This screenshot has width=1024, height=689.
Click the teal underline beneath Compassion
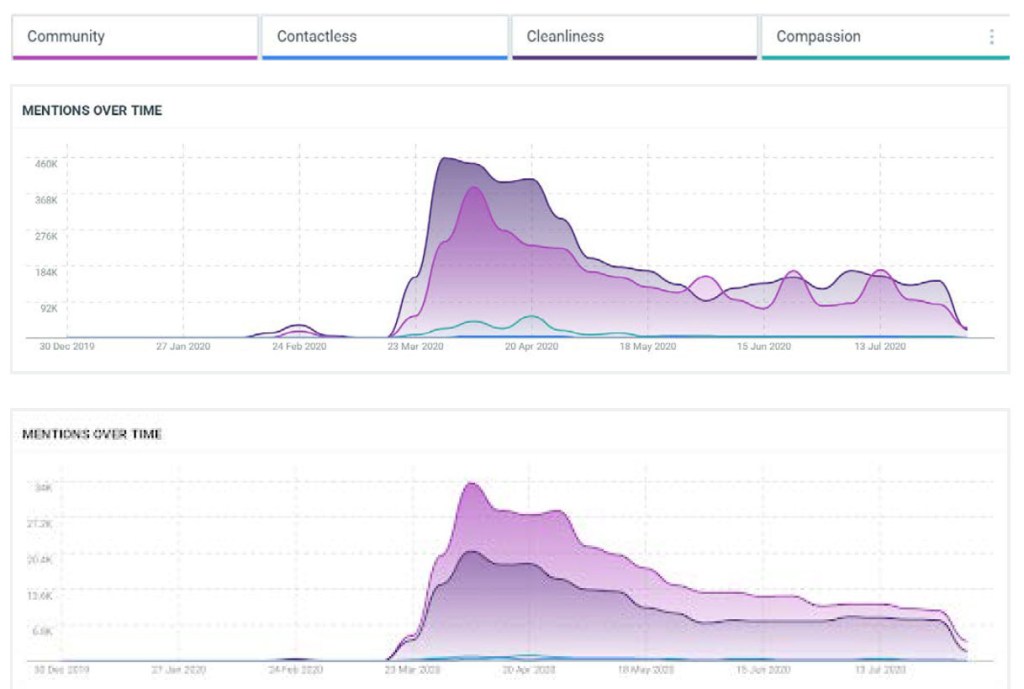click(x=884, y=58)
